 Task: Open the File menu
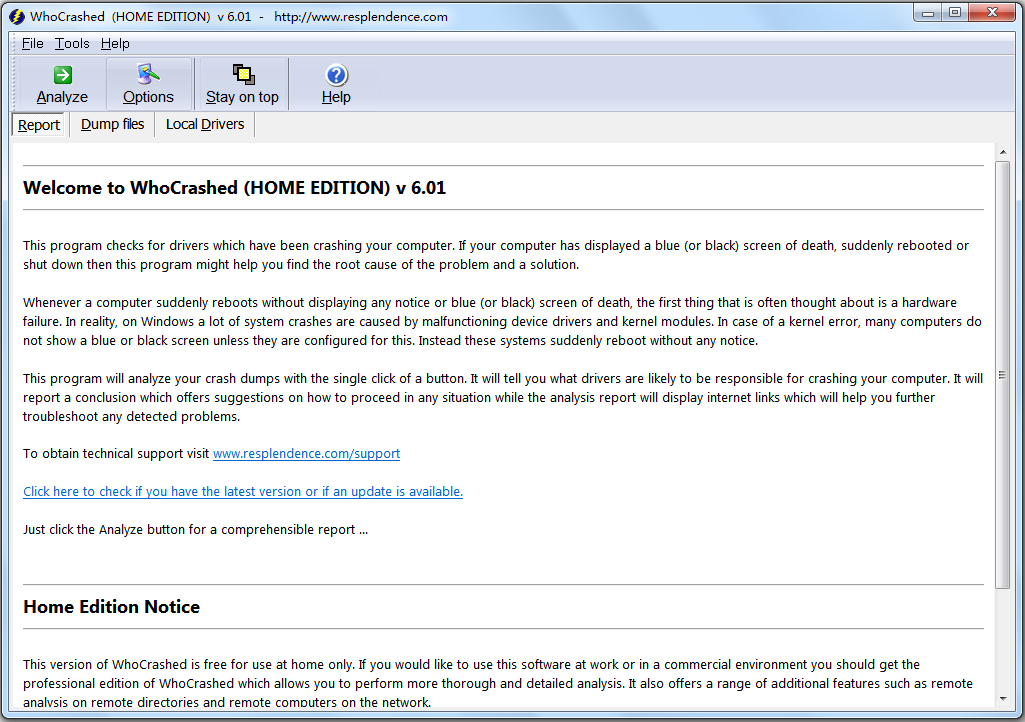33,44
